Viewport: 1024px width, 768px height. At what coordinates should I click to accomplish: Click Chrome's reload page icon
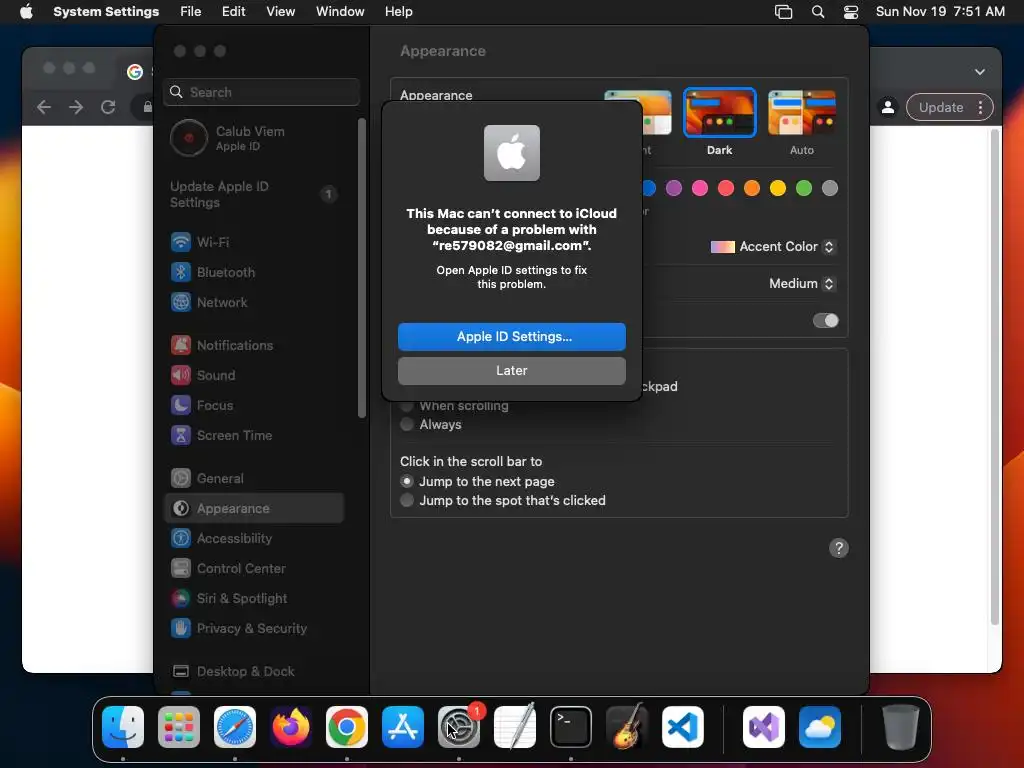(108, 107)
